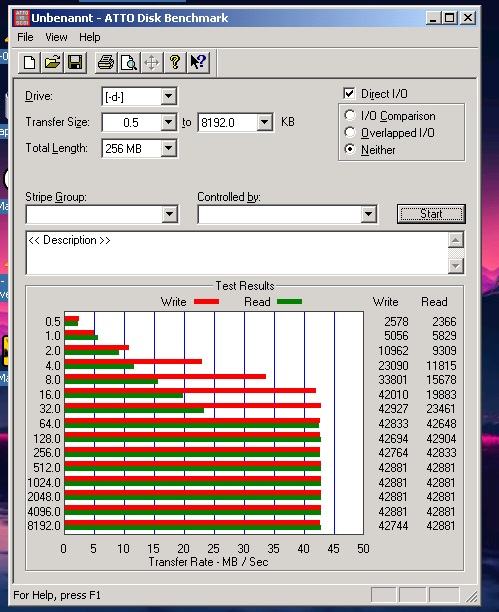This screenshot has width=499, height=612.
Task: Maximize the ATTO Disk Benchmark window
Action: click(450, 18)
